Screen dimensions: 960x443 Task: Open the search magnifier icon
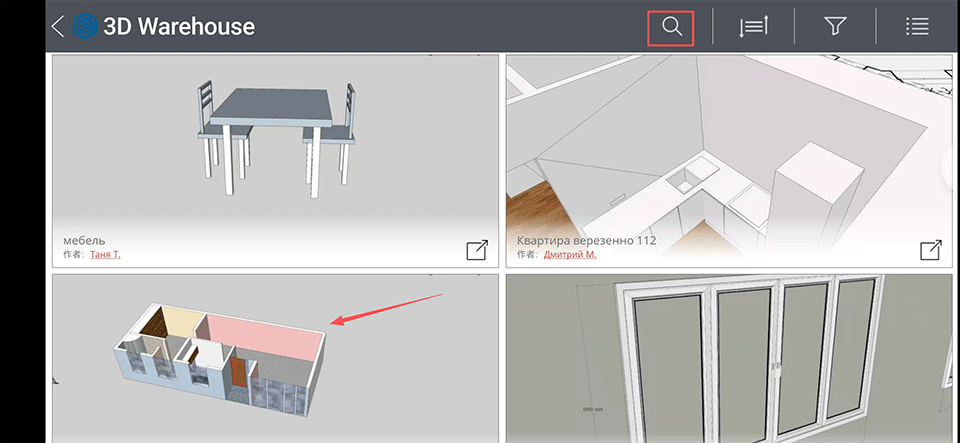[x=670, y=27]
